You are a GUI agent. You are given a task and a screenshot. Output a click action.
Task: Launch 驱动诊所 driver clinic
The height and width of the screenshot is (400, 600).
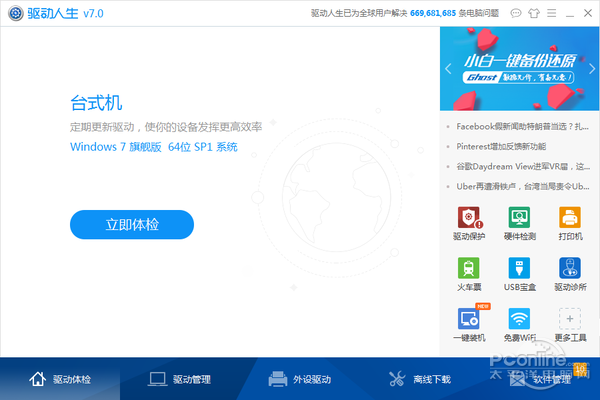[570, 274]
